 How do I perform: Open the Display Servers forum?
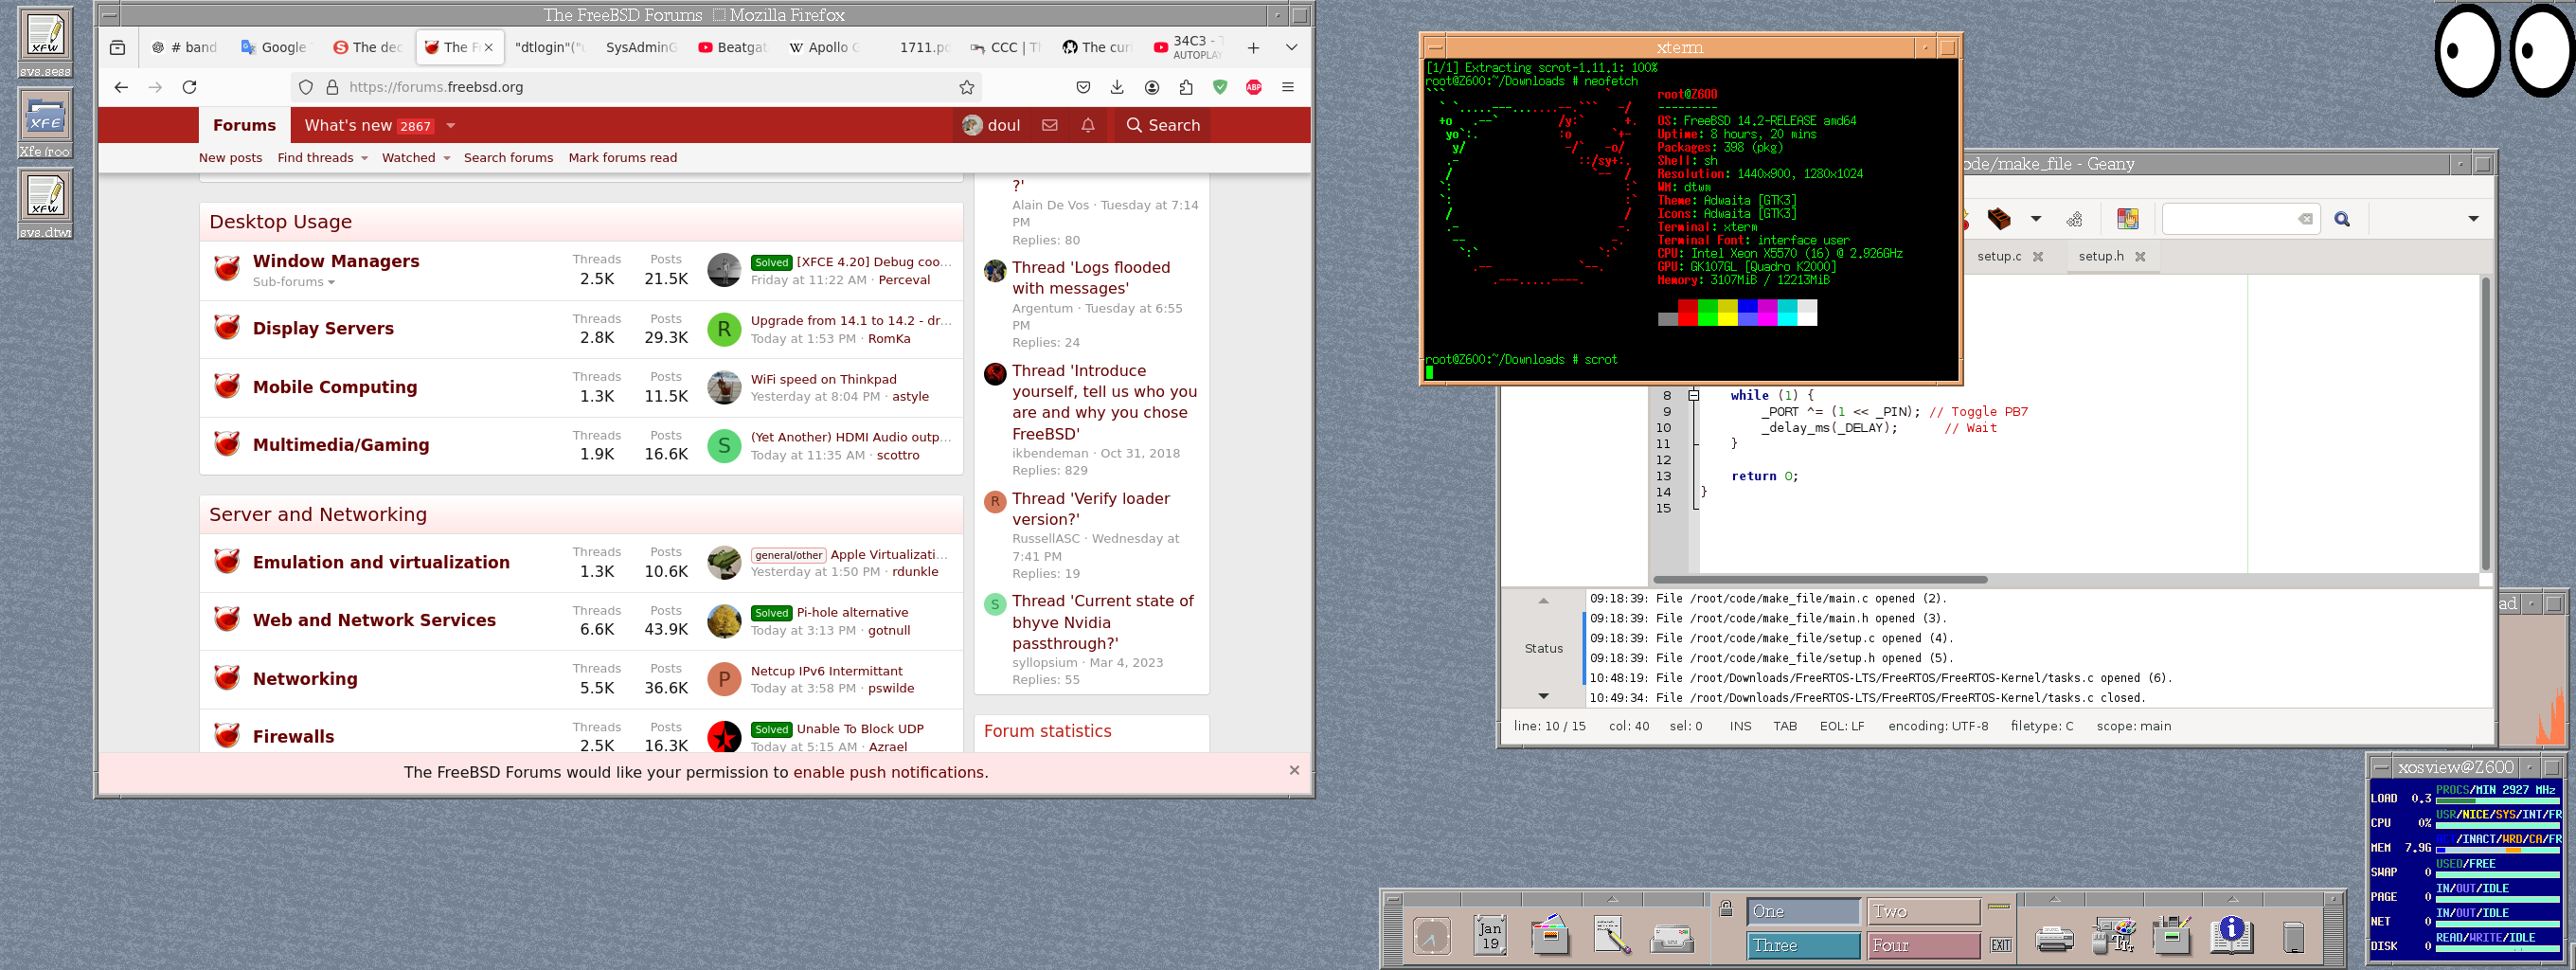(323, 328)
